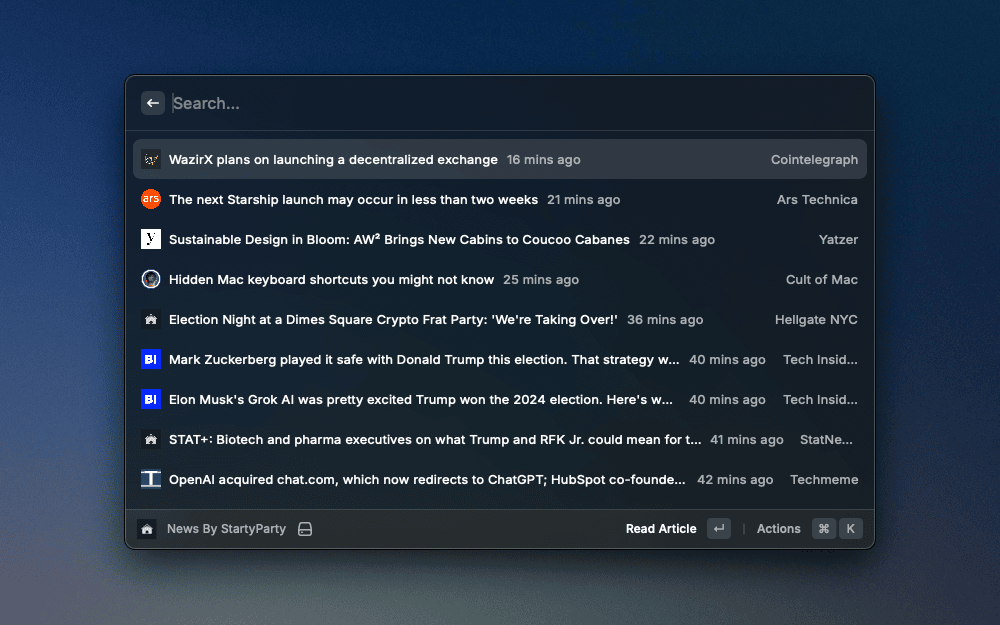Select the WazirX decentralized exchange article

[500, 159]
